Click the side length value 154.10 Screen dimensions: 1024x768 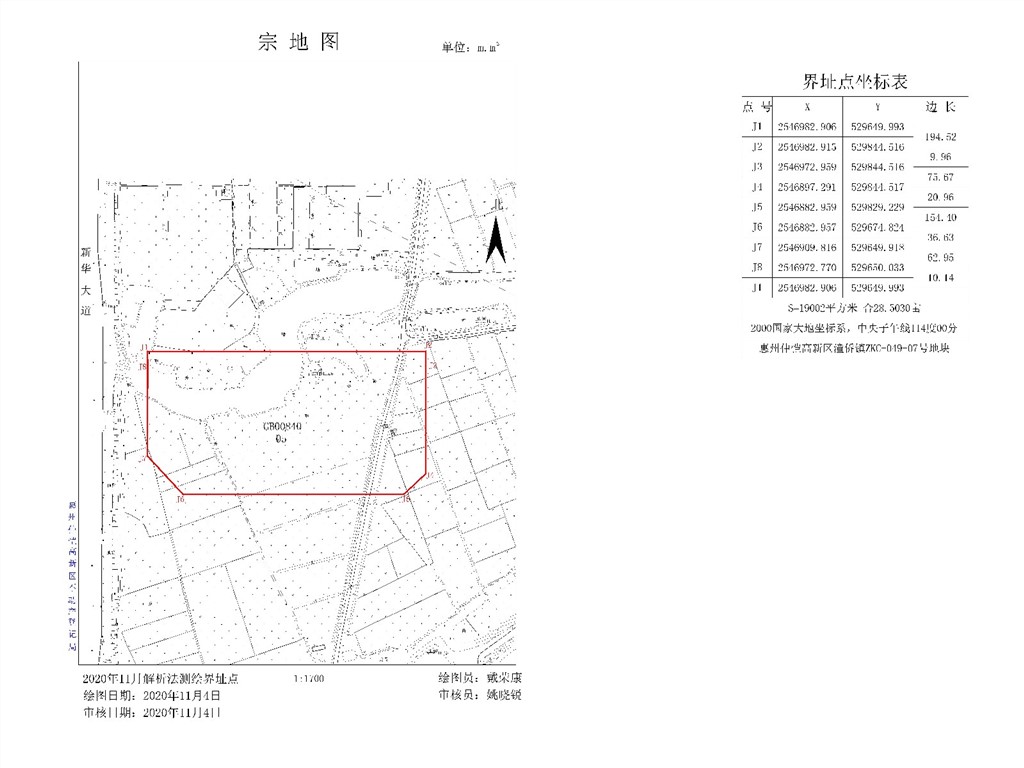(x=941, y=217)
